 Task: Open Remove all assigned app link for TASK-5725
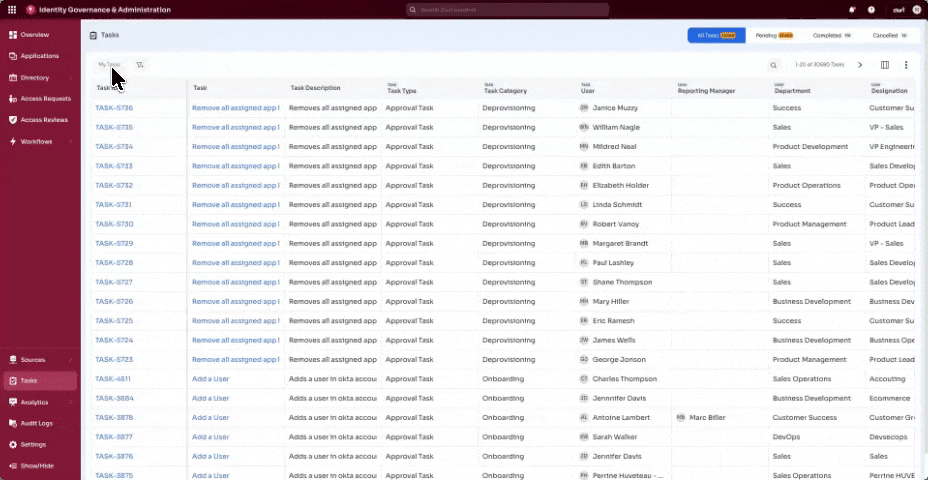pyautogui.click(x=236, y=321)
